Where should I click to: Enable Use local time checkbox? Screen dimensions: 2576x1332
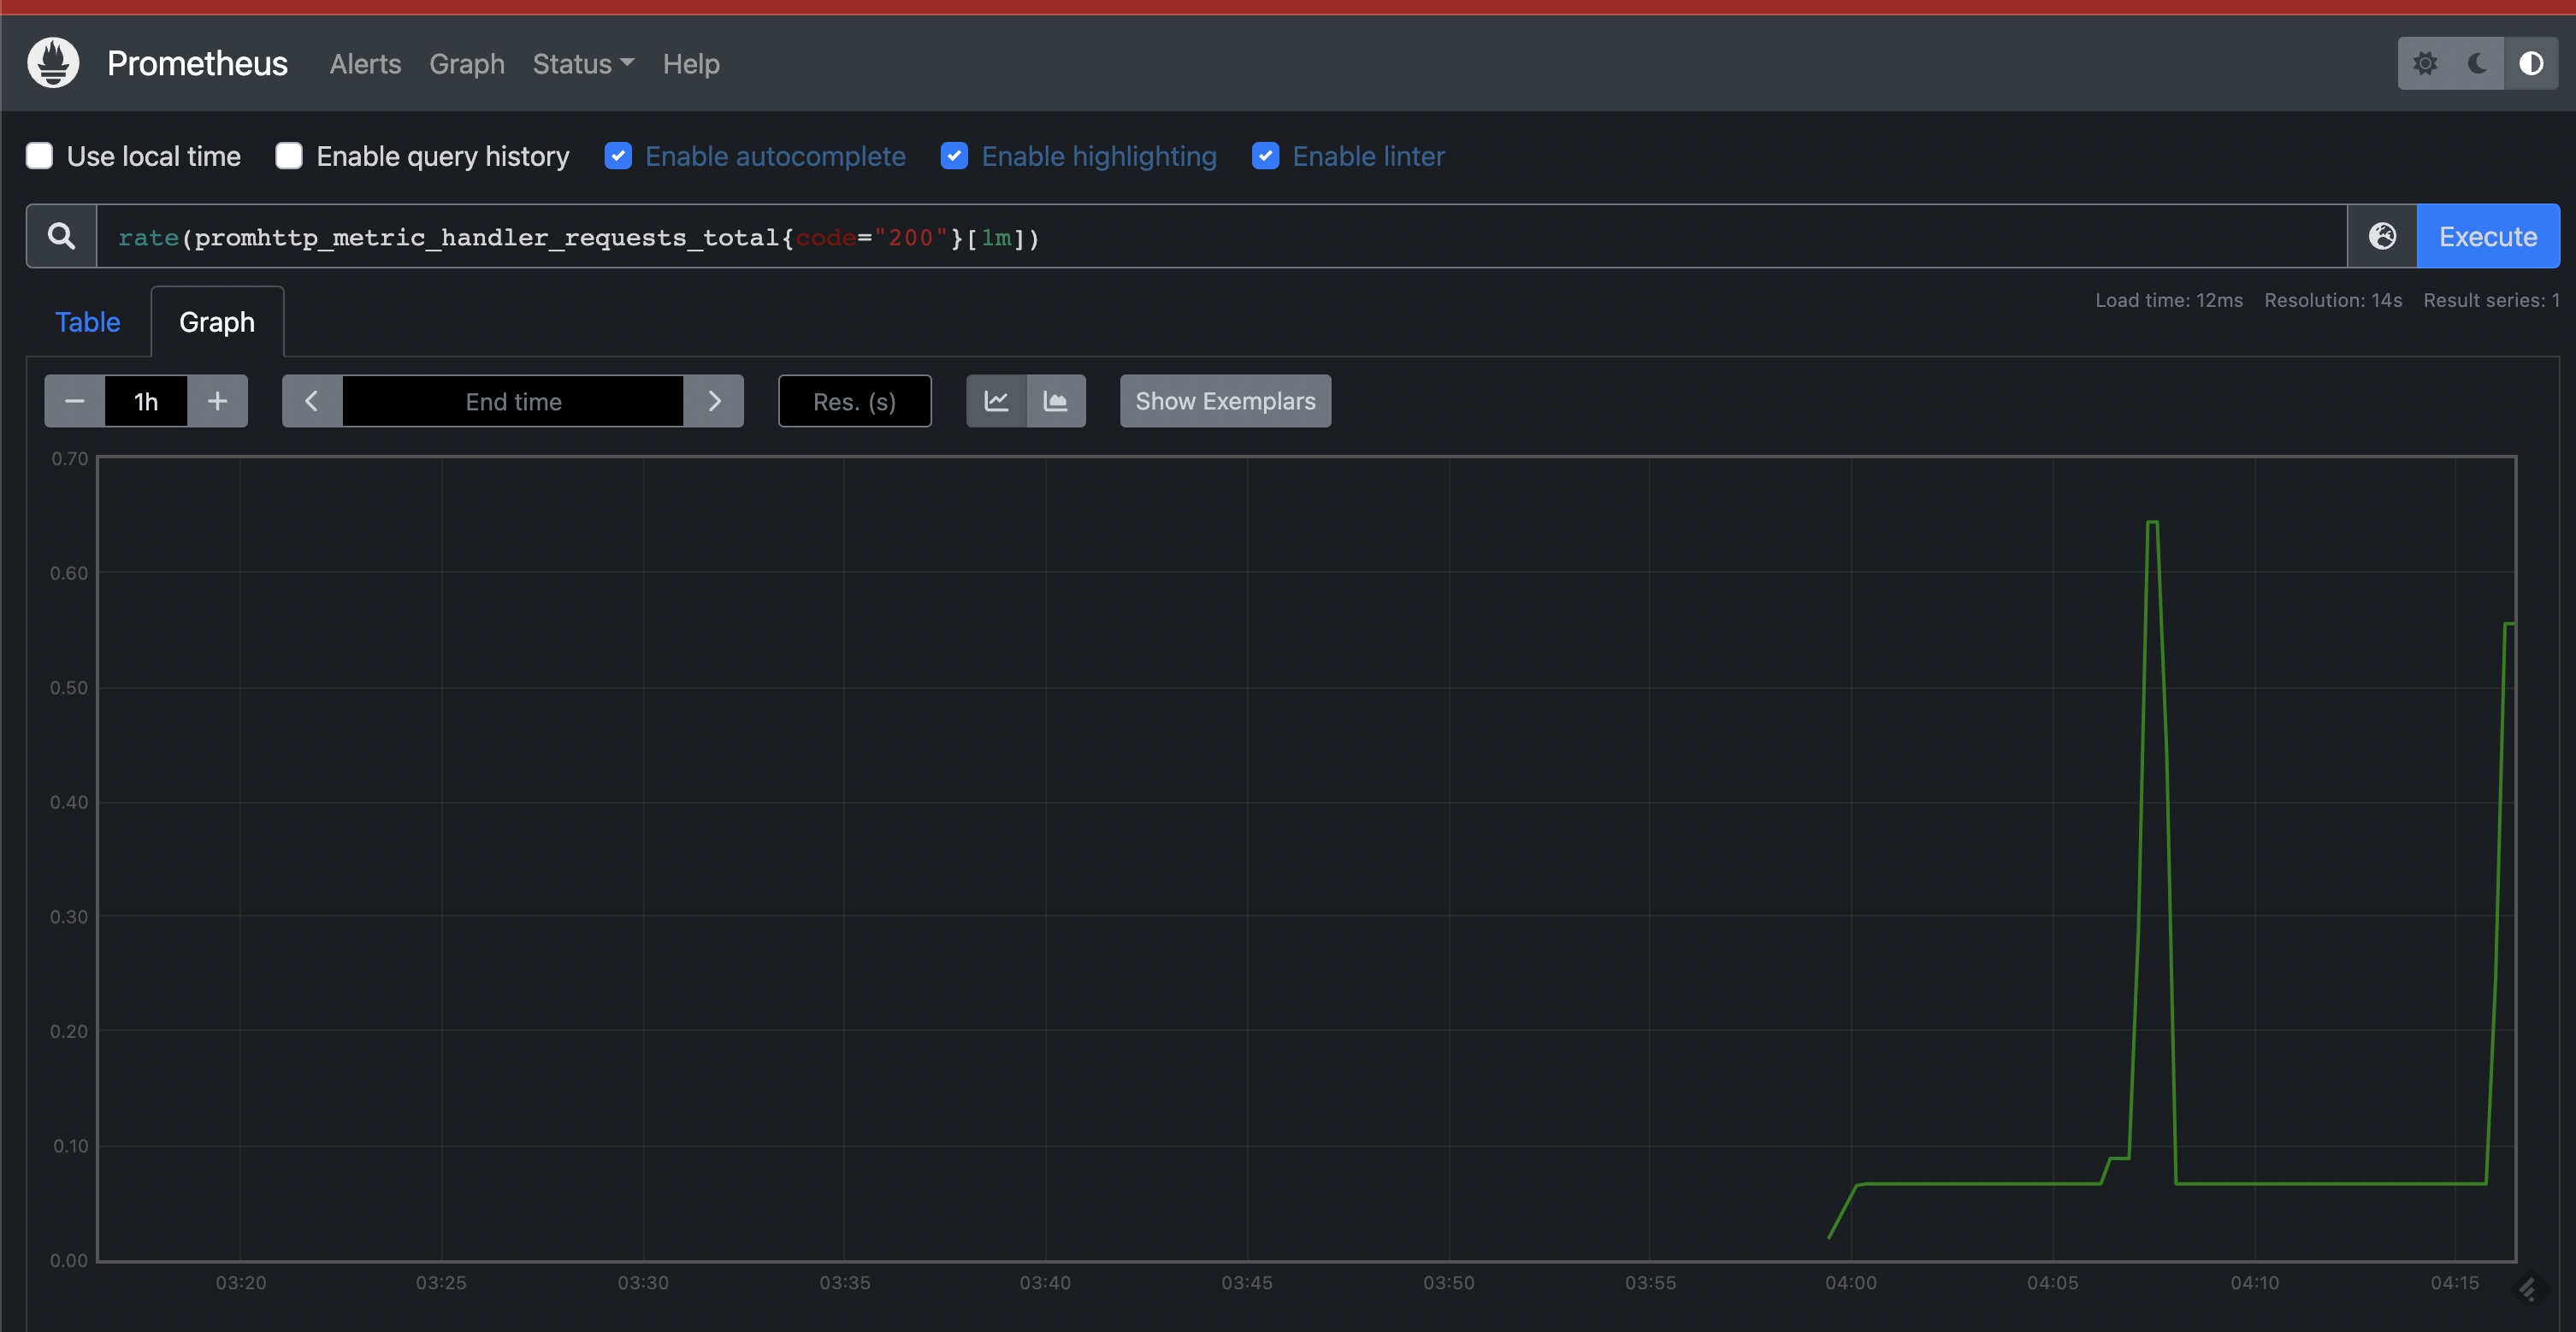pyautogui.click(x=40, y=156)
